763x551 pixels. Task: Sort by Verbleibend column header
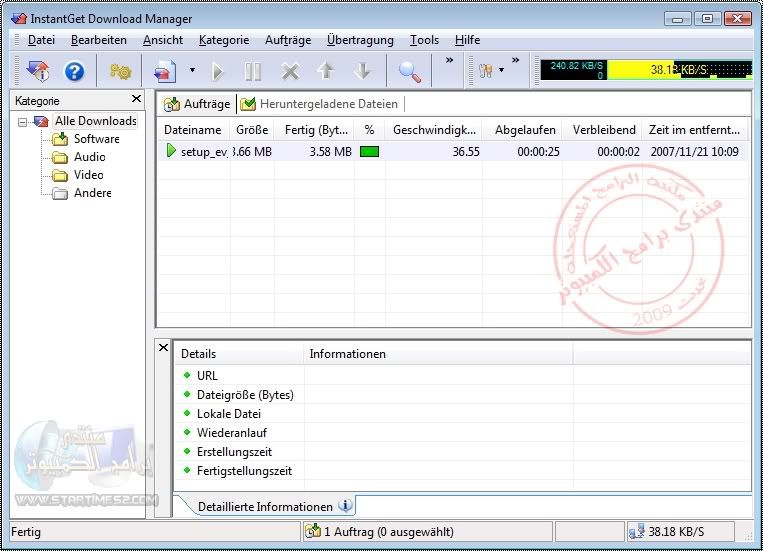click(604, 130)
